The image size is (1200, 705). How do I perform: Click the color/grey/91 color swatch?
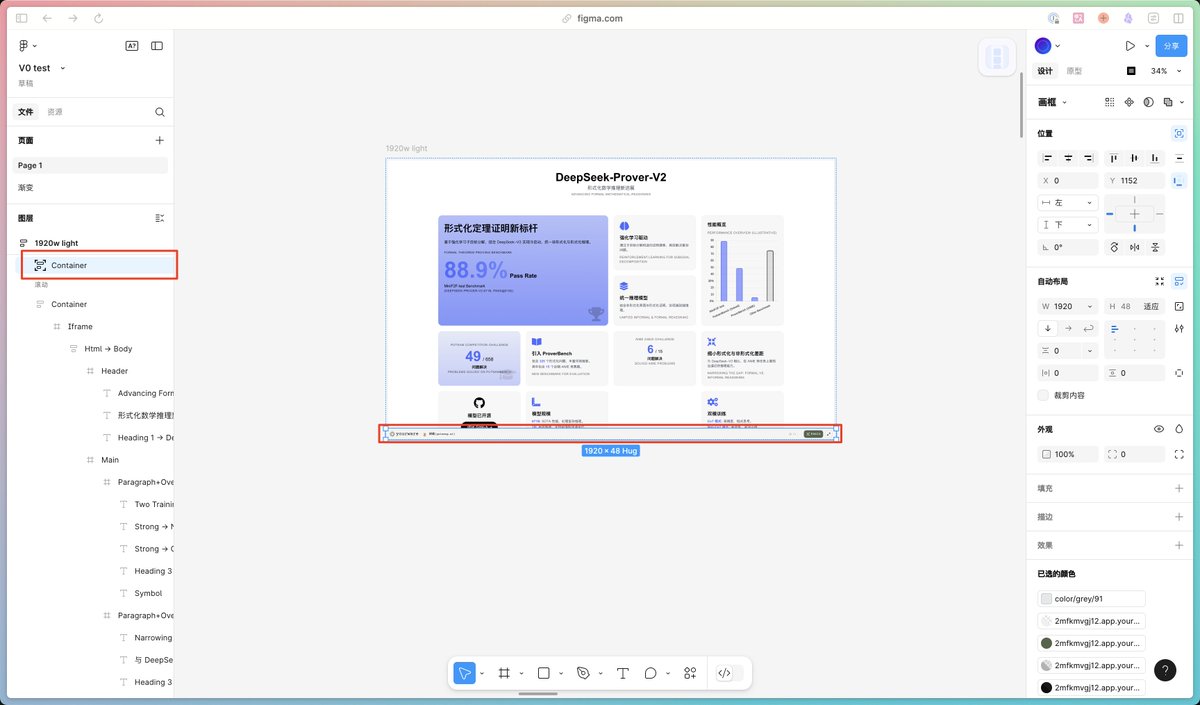click(1046, 599)
